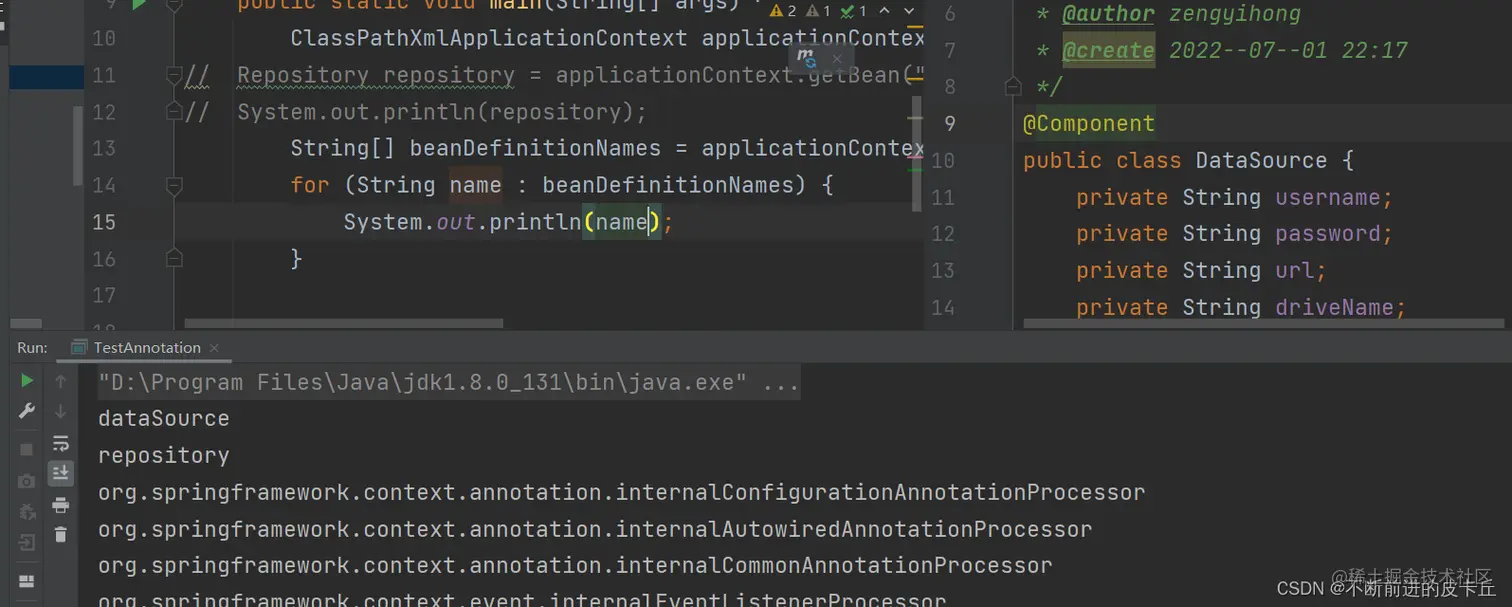Image resolution: width=1512 pixels, height=607 pixels.
Task: Click the url field declaration
Action: [1201, 270]
